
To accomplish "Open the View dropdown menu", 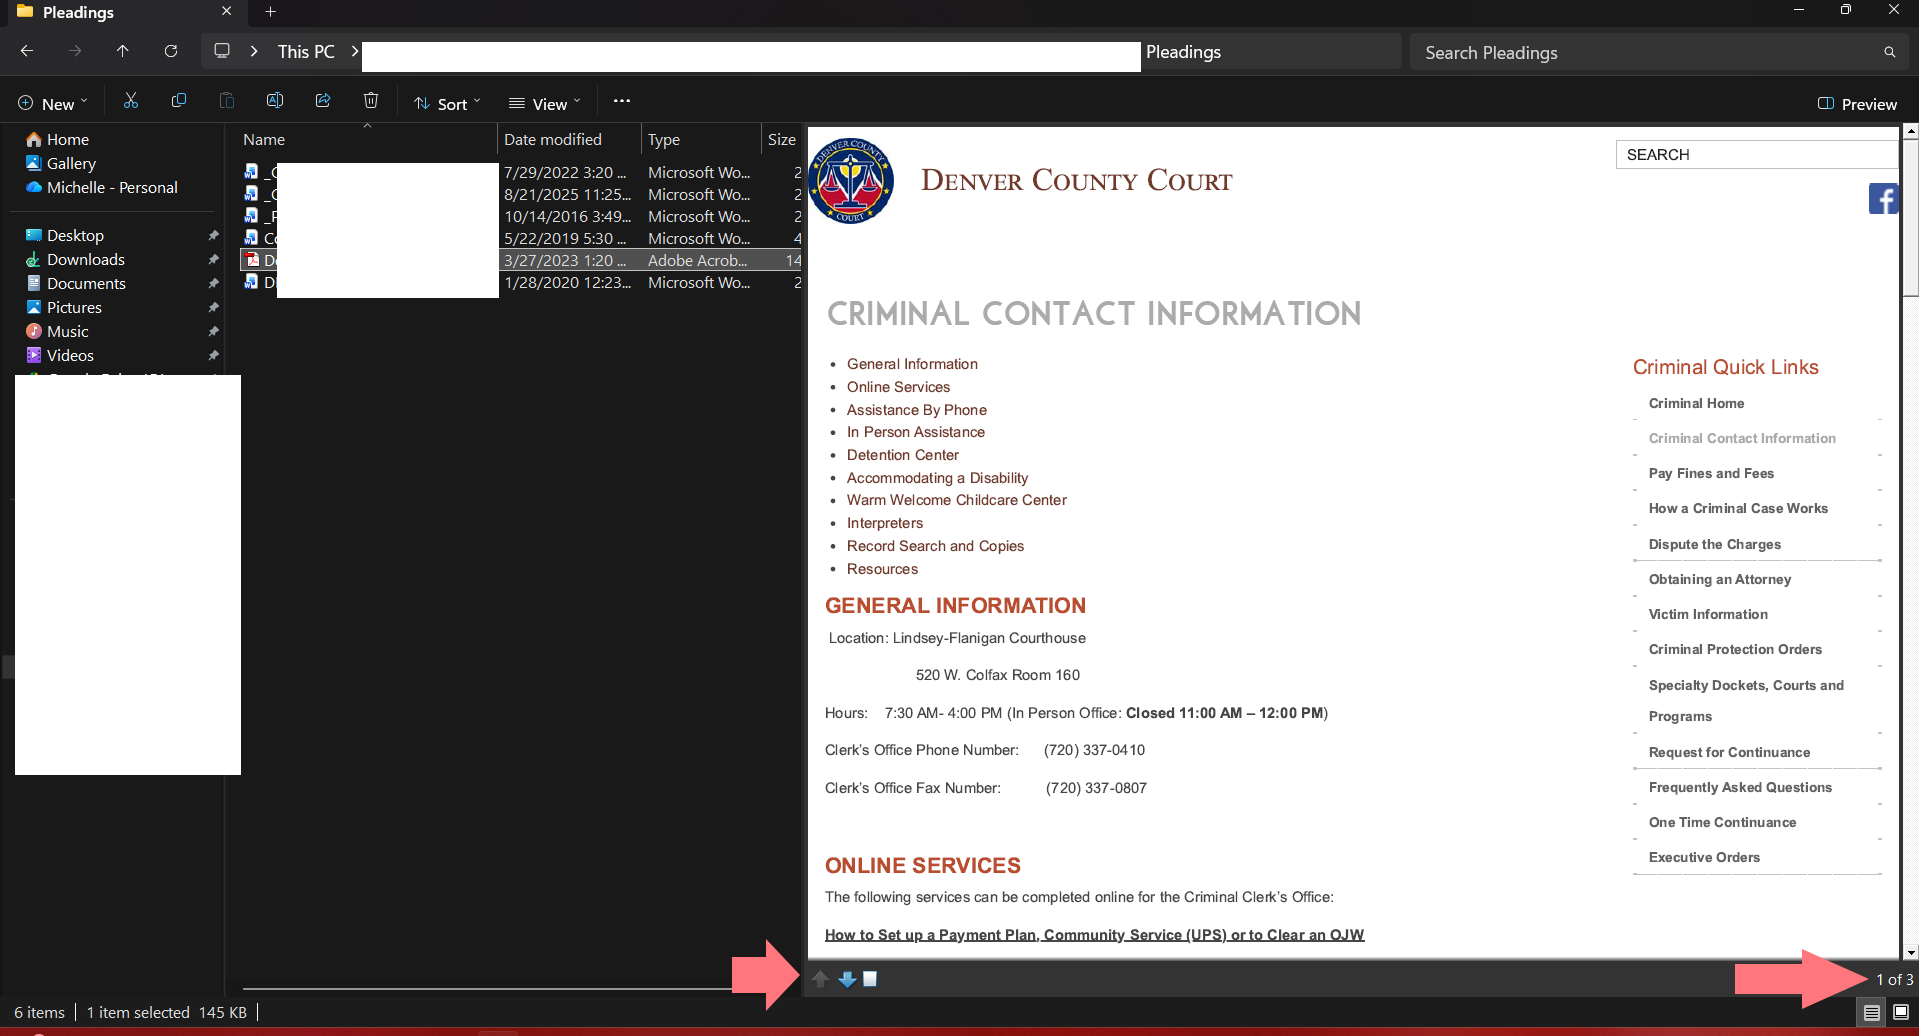I will 544,104.
